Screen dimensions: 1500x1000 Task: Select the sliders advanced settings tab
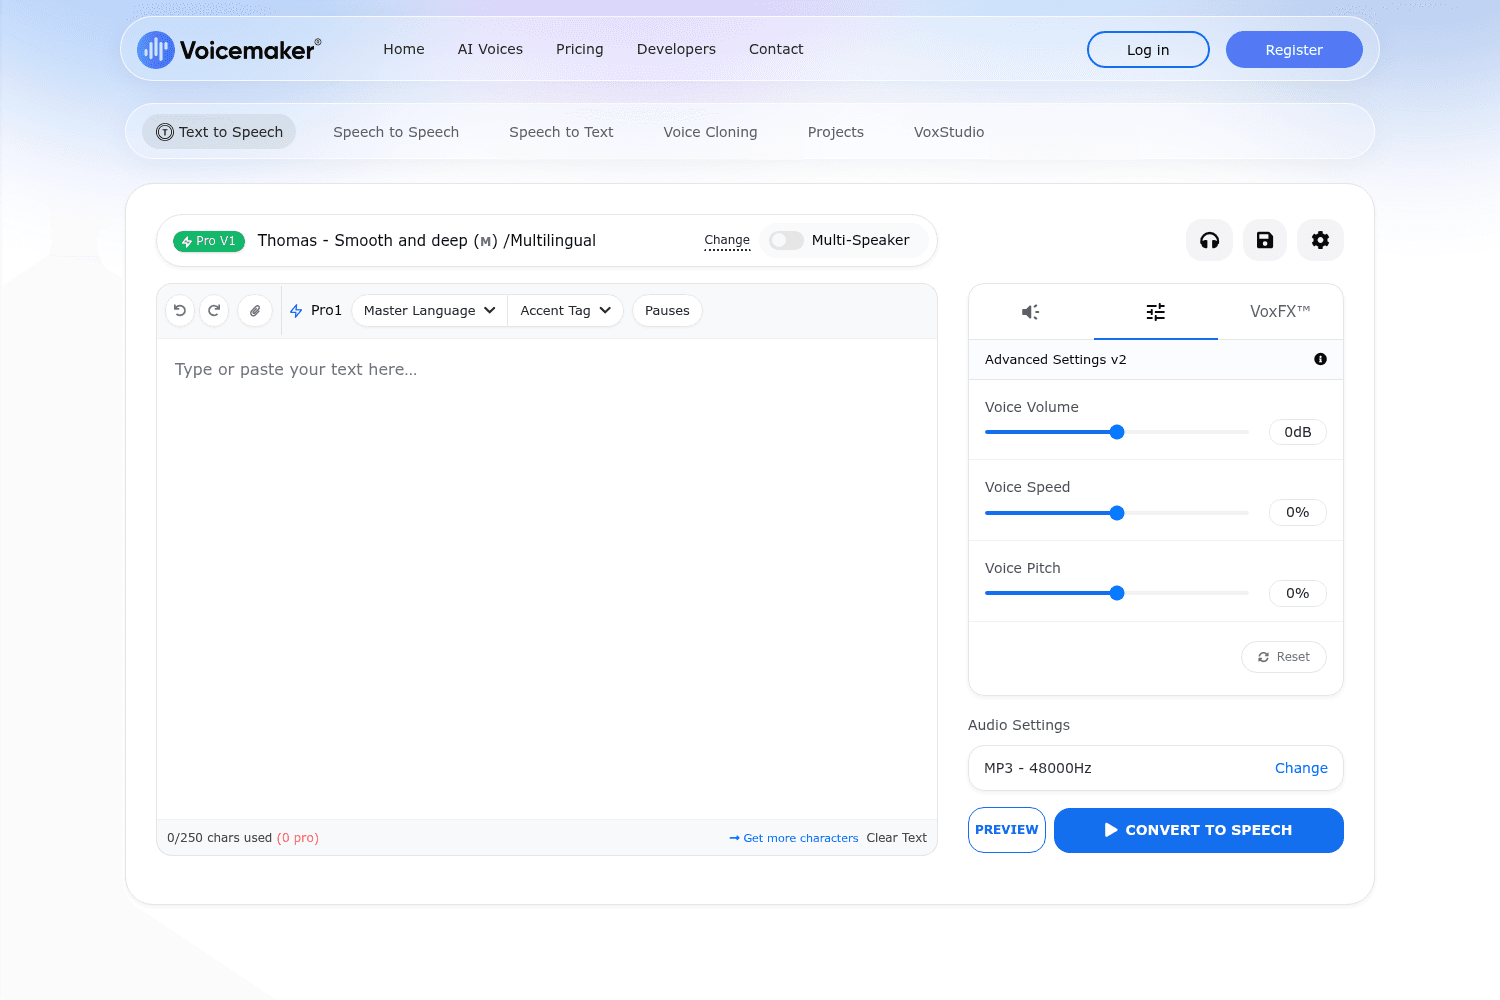(x=1156, y=312)
